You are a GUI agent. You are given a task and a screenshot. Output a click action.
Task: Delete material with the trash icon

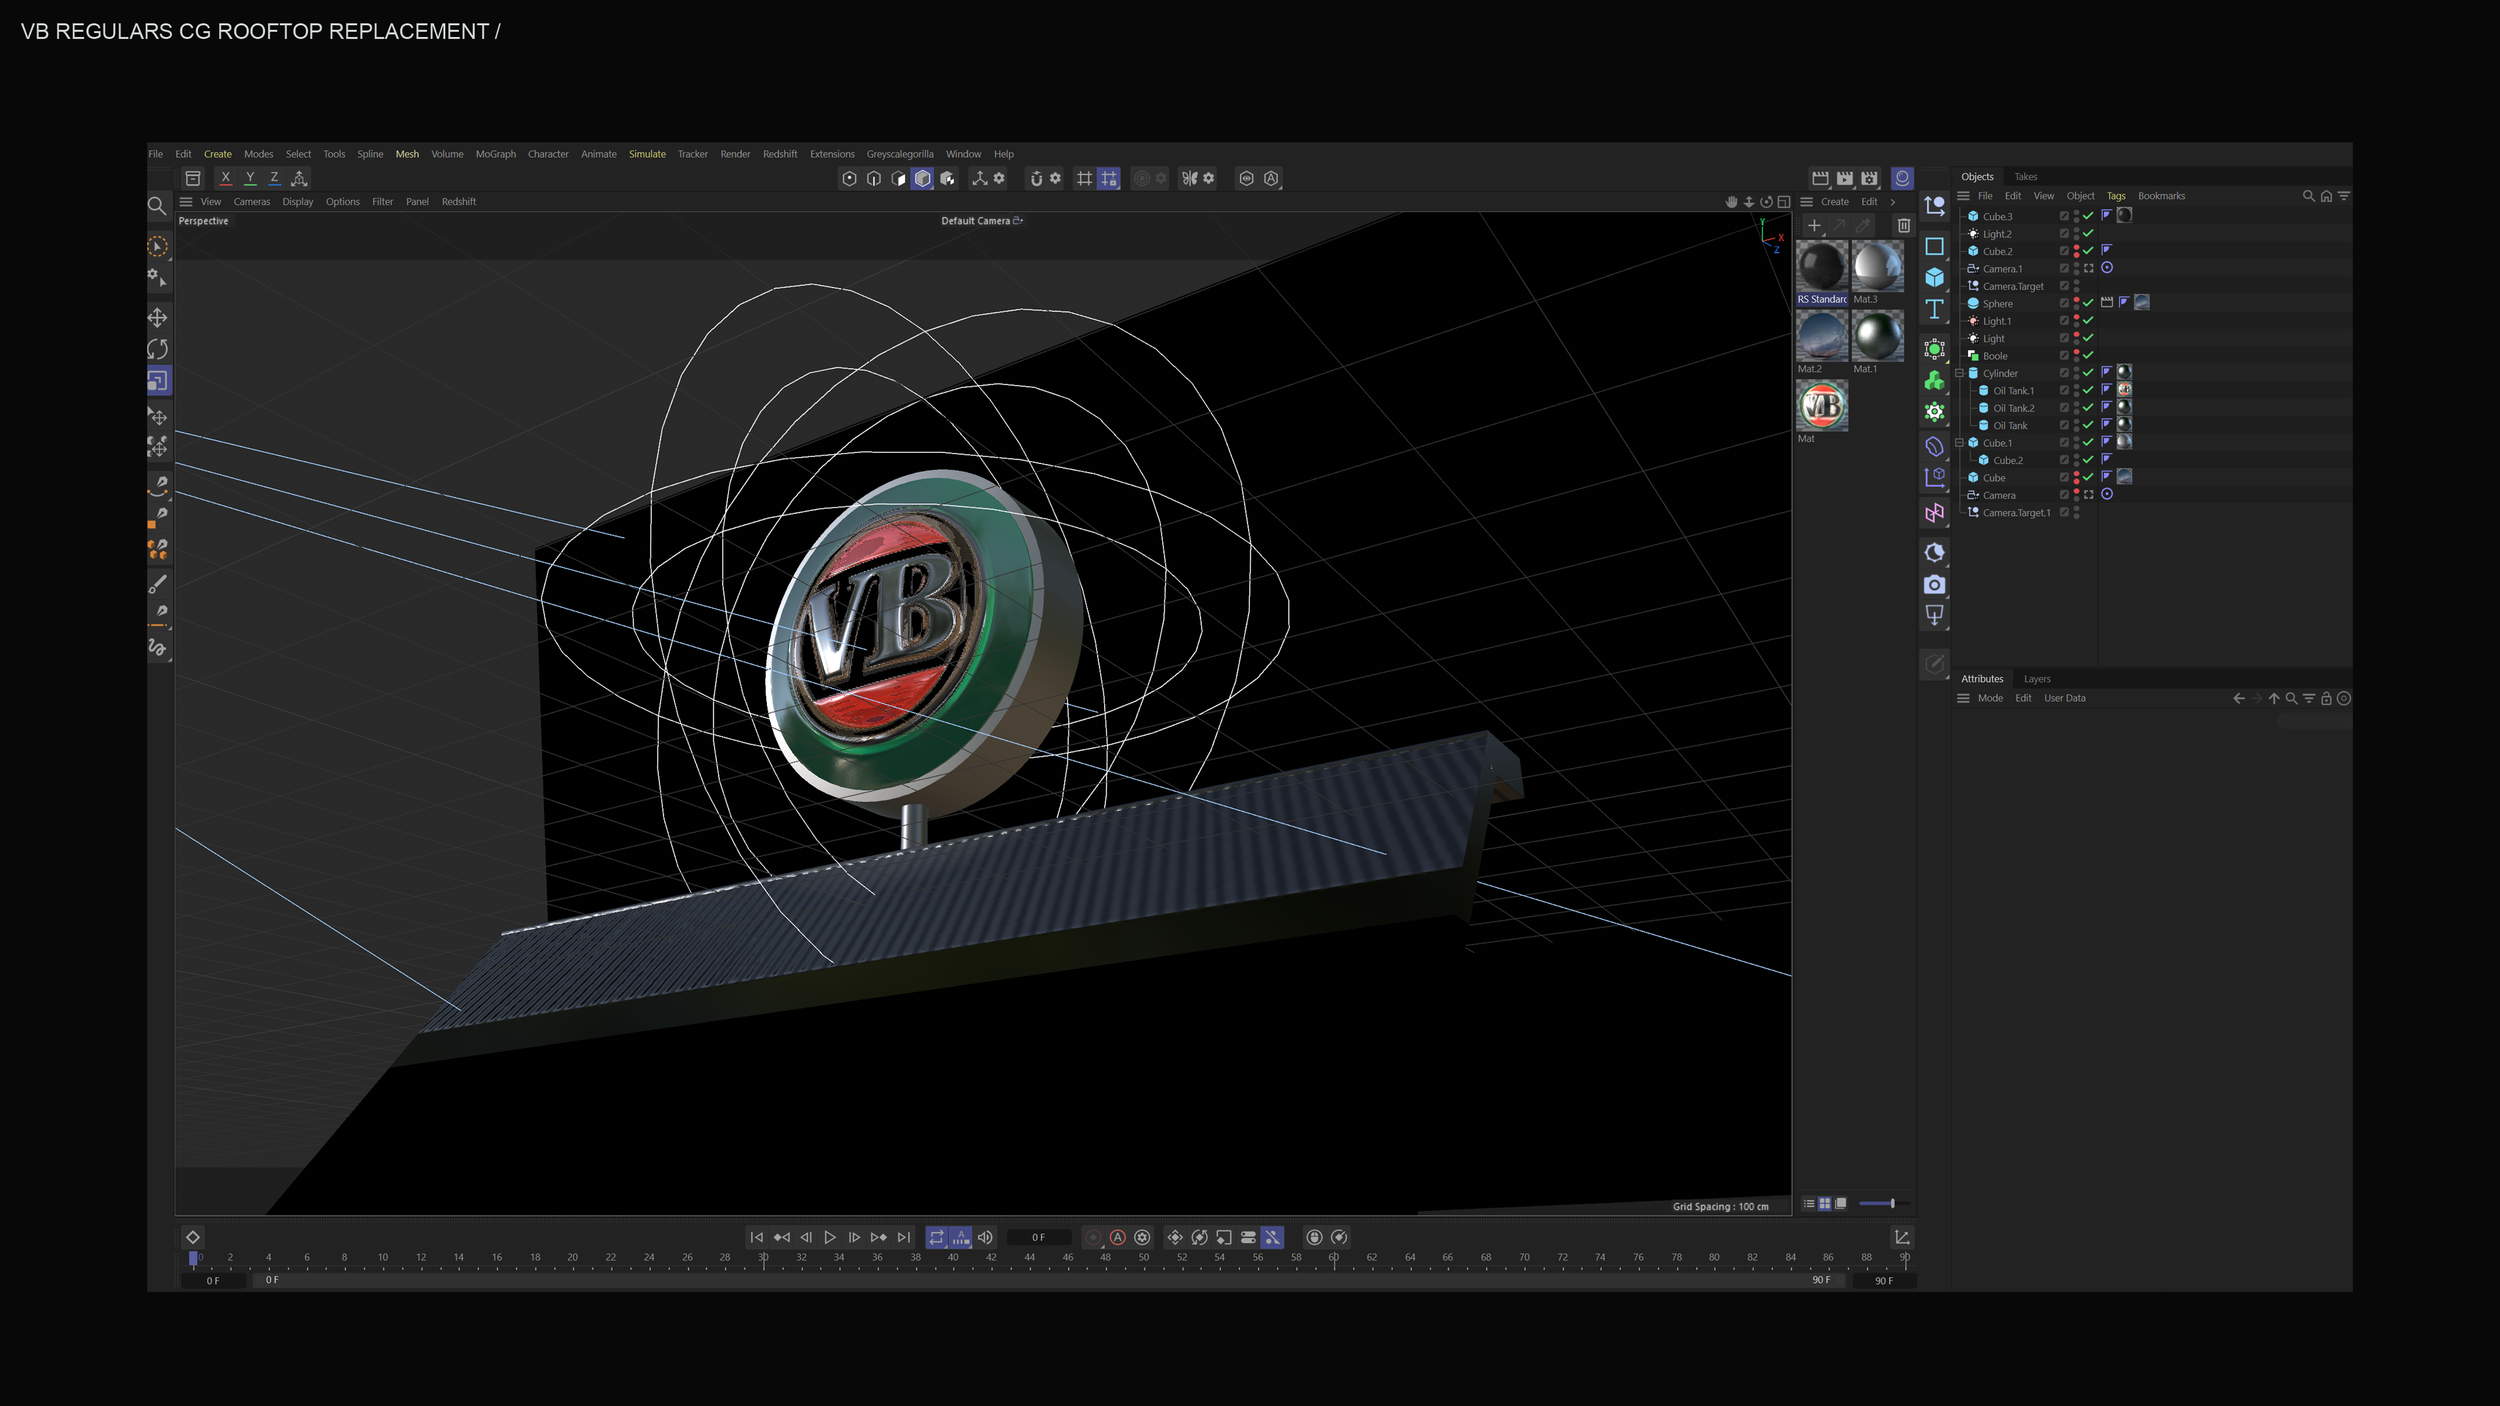tap(1903, 226)
